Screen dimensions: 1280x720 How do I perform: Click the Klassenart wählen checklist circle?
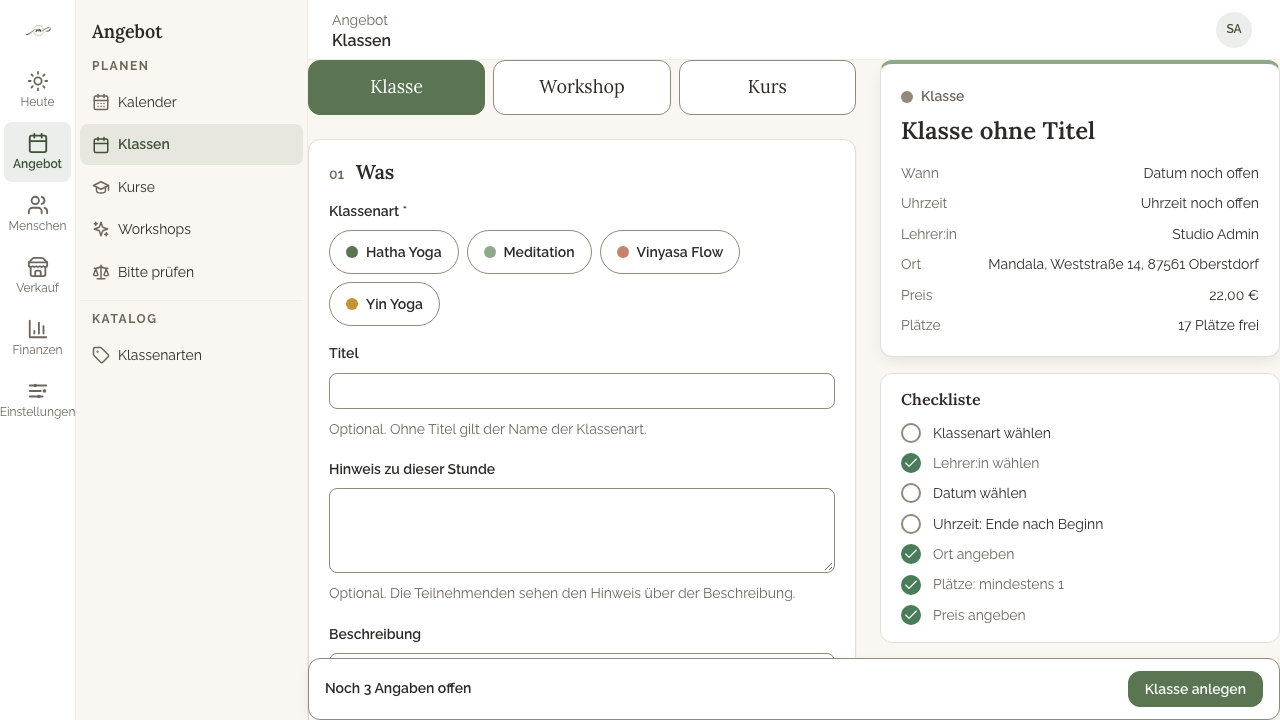click(911, 433)
